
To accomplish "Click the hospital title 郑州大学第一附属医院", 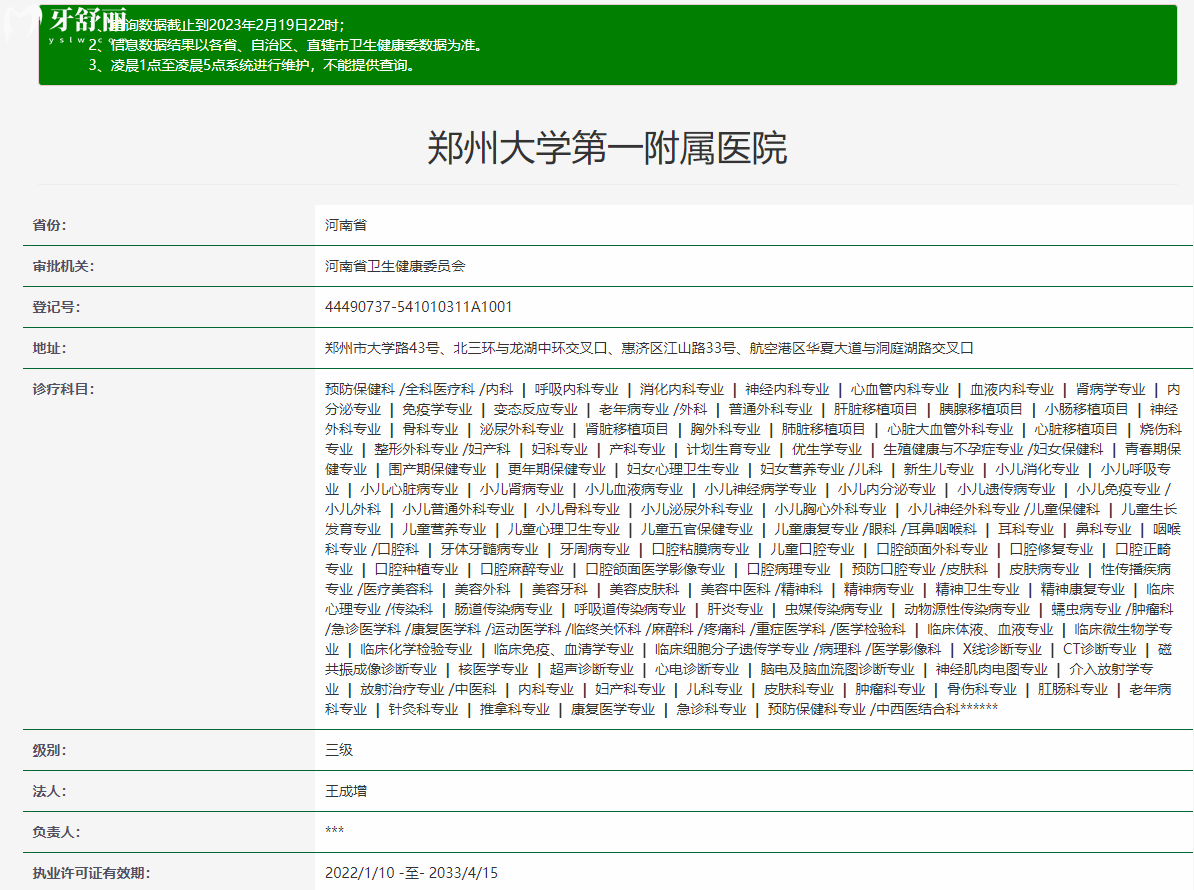I will pos(607,148).
